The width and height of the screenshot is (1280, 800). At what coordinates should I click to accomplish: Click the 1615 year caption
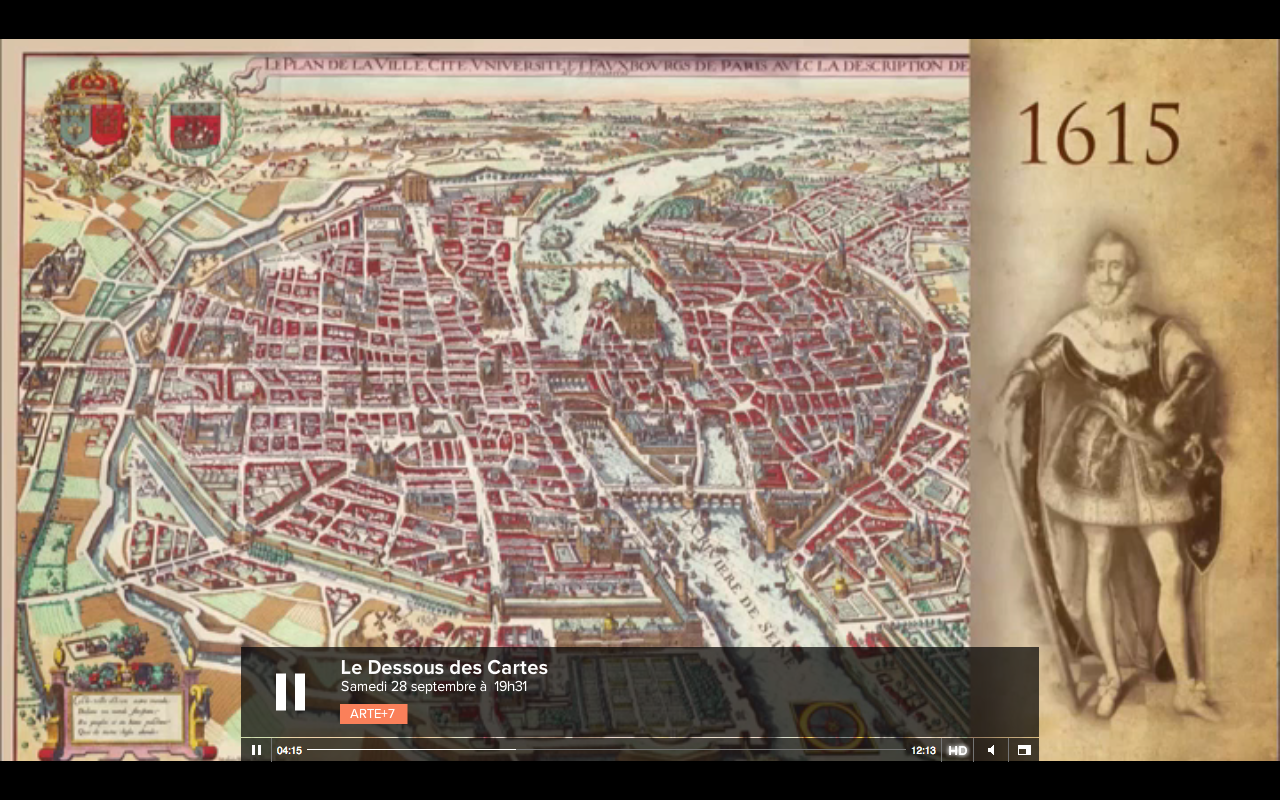[1099, 134]
